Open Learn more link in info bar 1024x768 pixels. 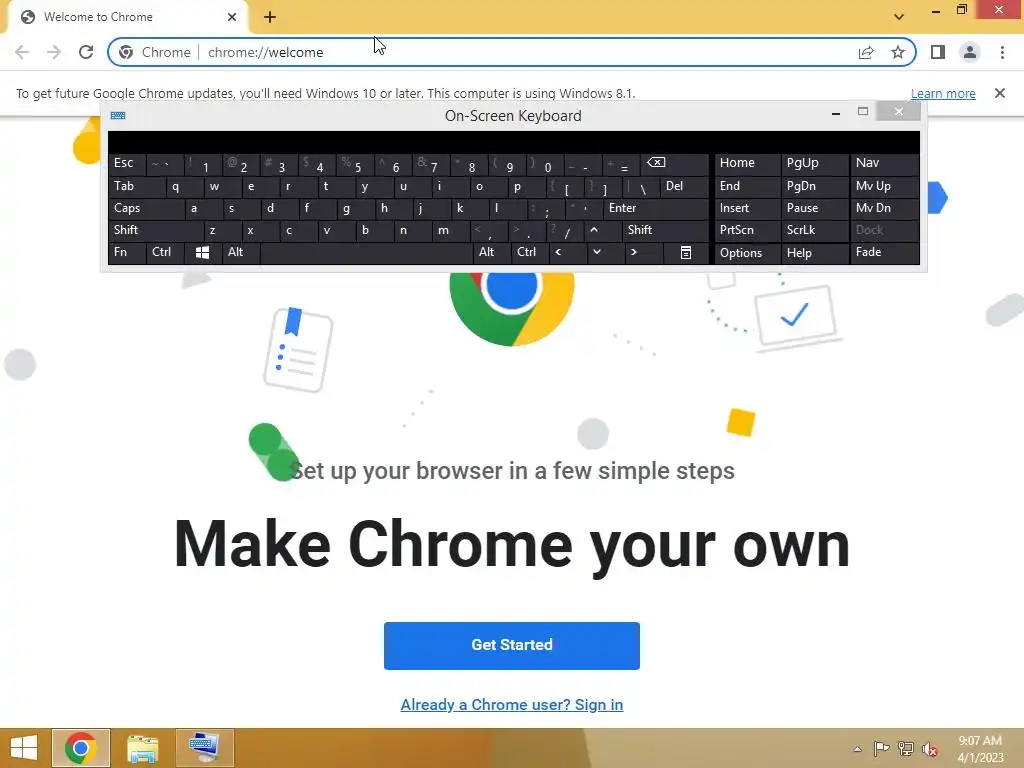(x=943, y=93)
